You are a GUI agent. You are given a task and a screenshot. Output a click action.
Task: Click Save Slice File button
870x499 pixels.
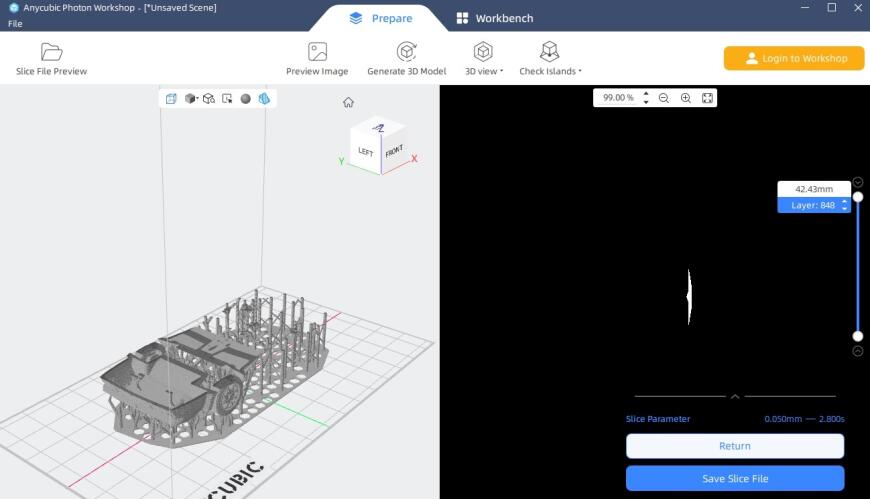(735, 478)
